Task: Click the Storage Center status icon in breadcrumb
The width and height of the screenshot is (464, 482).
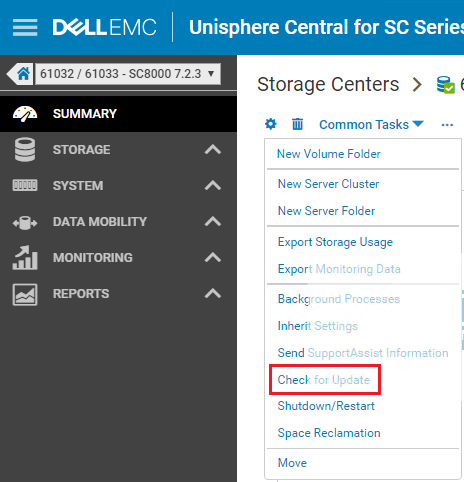Action: point(446,85)
